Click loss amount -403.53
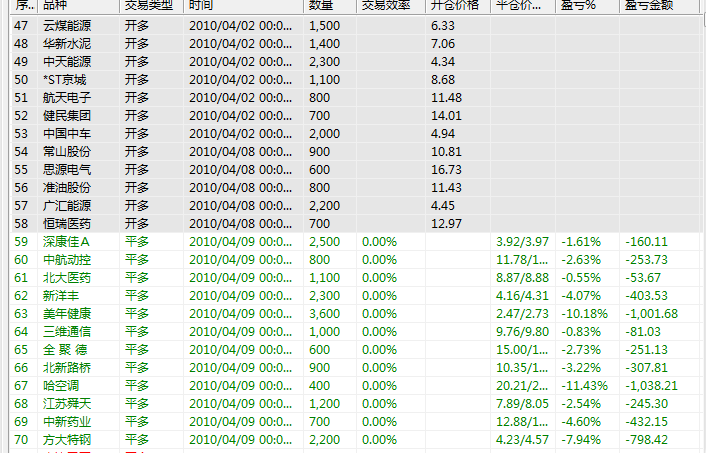This screenshot has width=706, height=453. click(x=646, y=296)
